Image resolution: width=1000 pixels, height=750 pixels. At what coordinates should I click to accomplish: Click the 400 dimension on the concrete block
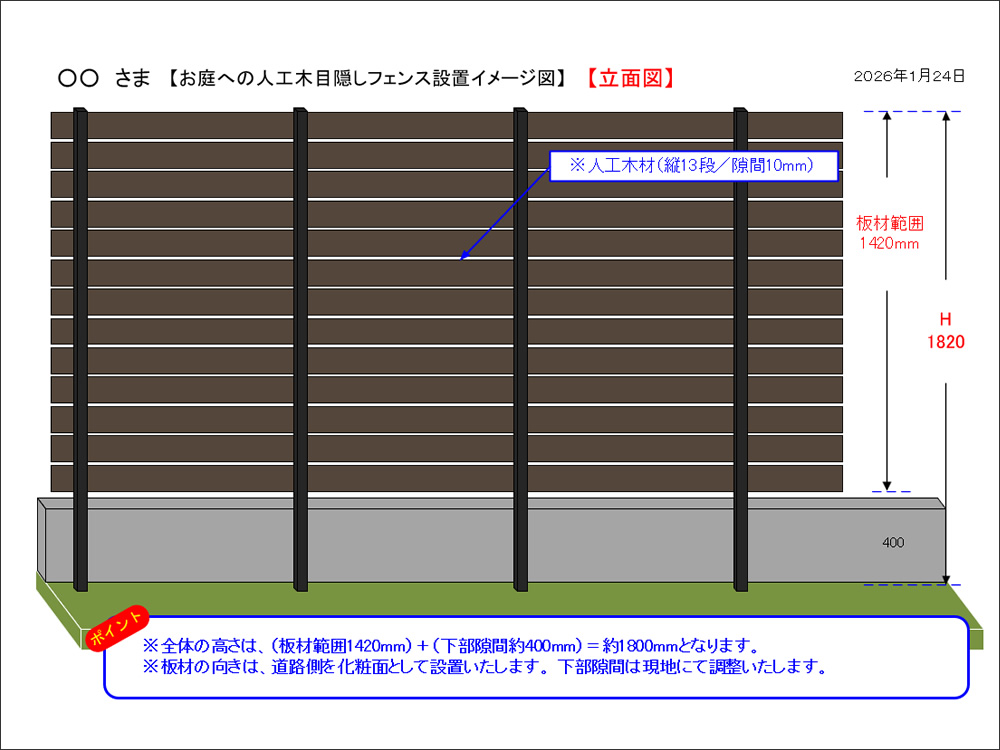click(893, 542)
